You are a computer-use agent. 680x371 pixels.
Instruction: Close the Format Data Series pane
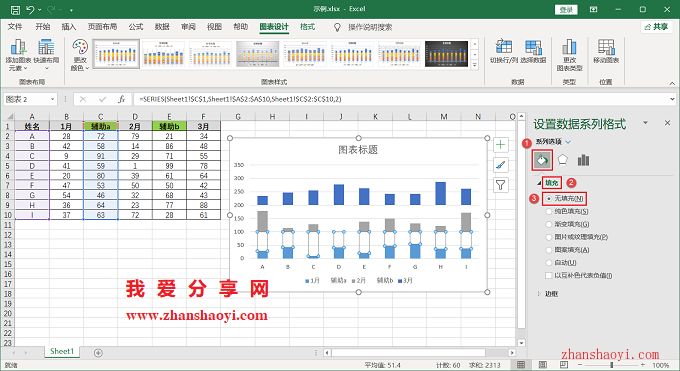click(667, 123)
